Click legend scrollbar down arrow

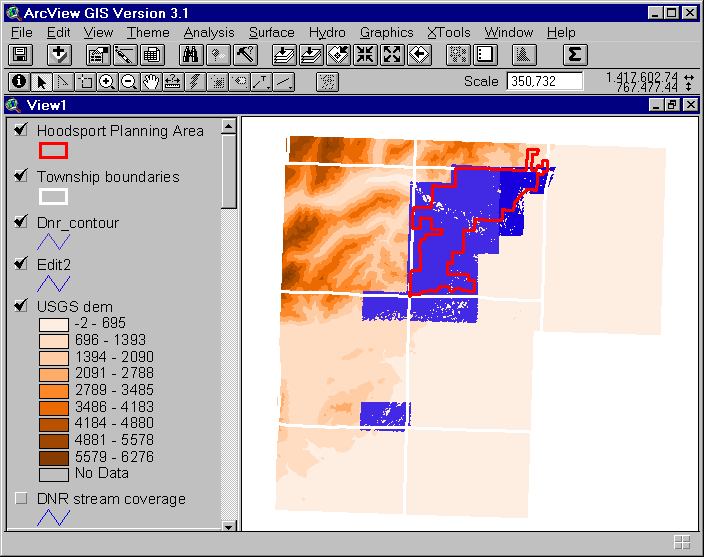tap(229, 526)
